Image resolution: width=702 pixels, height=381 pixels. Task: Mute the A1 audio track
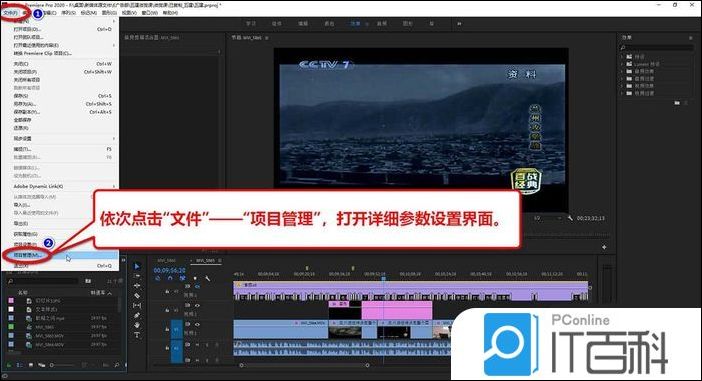197,345
